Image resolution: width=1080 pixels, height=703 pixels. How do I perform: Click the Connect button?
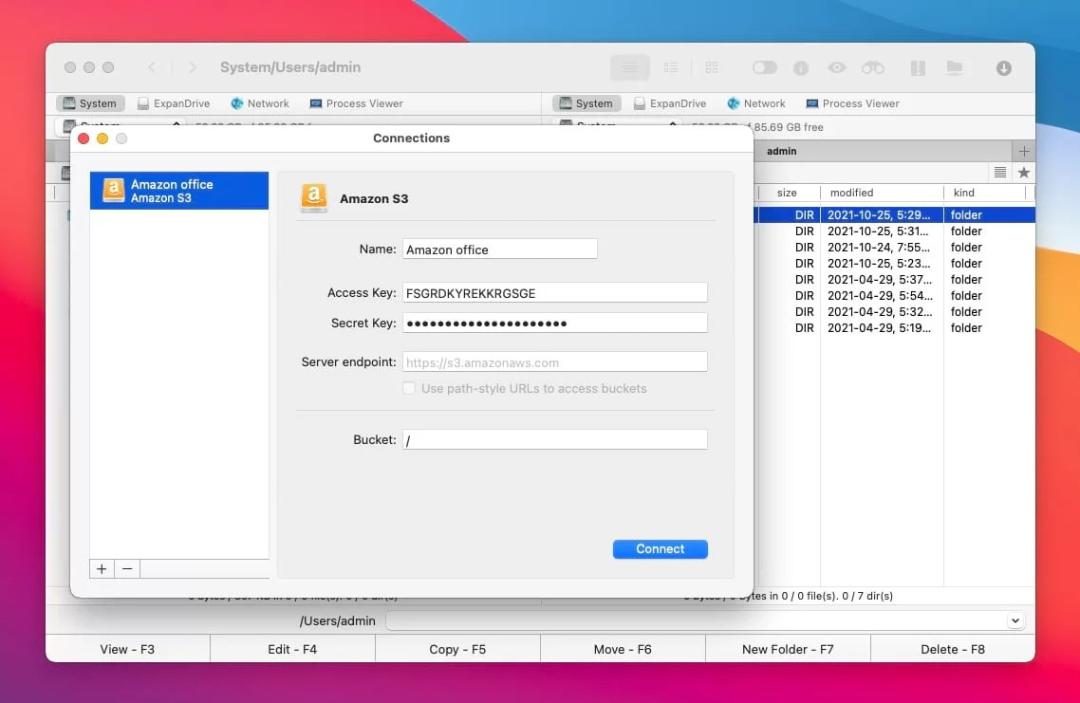tap(660, 549)
